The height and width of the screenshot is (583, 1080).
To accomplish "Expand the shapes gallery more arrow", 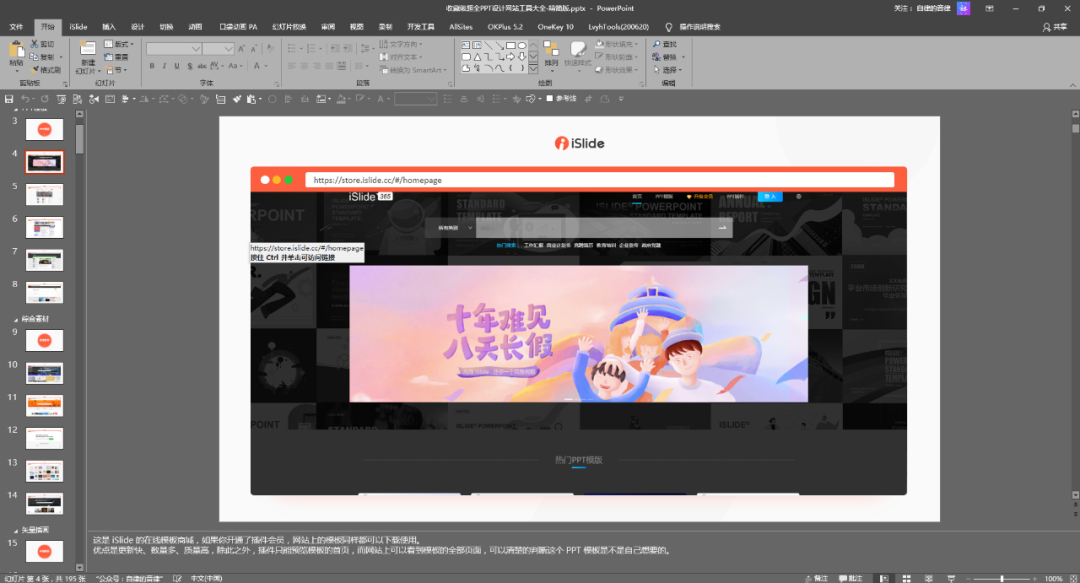I will click(x=533, y=68).
